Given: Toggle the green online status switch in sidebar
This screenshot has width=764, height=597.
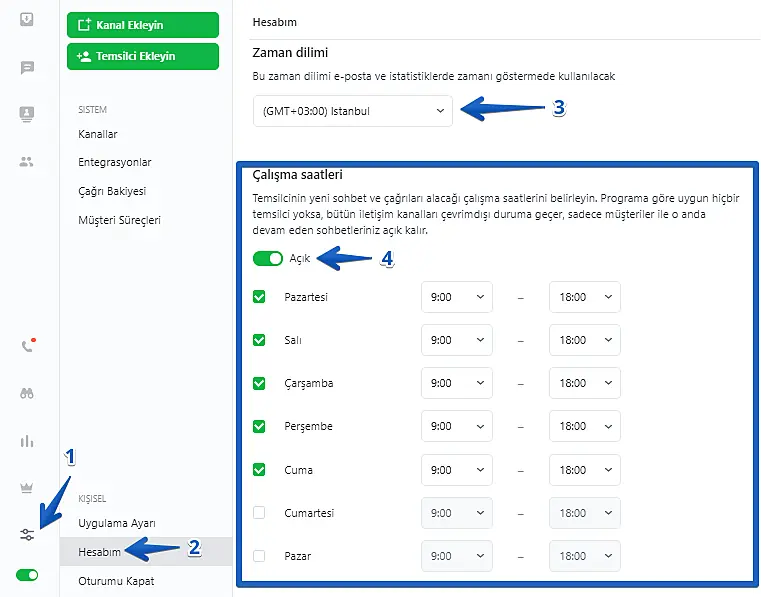Looking at the screenshot, I should tap(27, 576).
